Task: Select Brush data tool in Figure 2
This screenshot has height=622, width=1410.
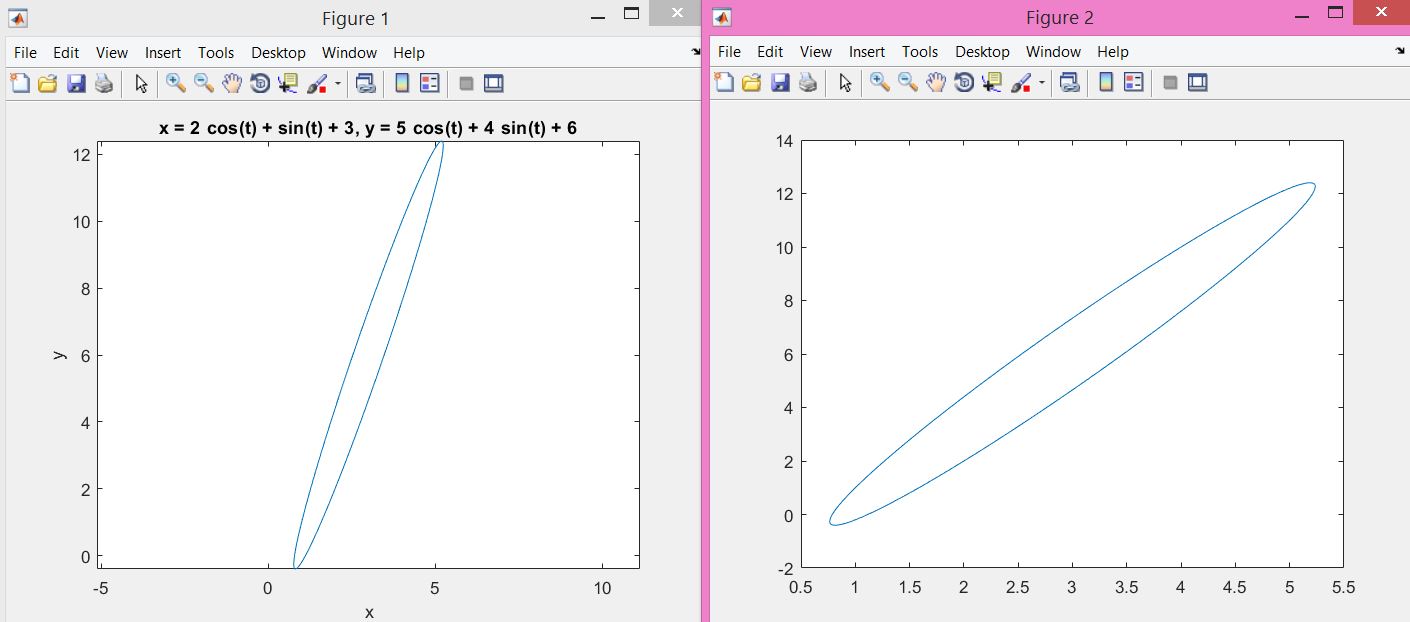Action: [x=1021, y=83]
